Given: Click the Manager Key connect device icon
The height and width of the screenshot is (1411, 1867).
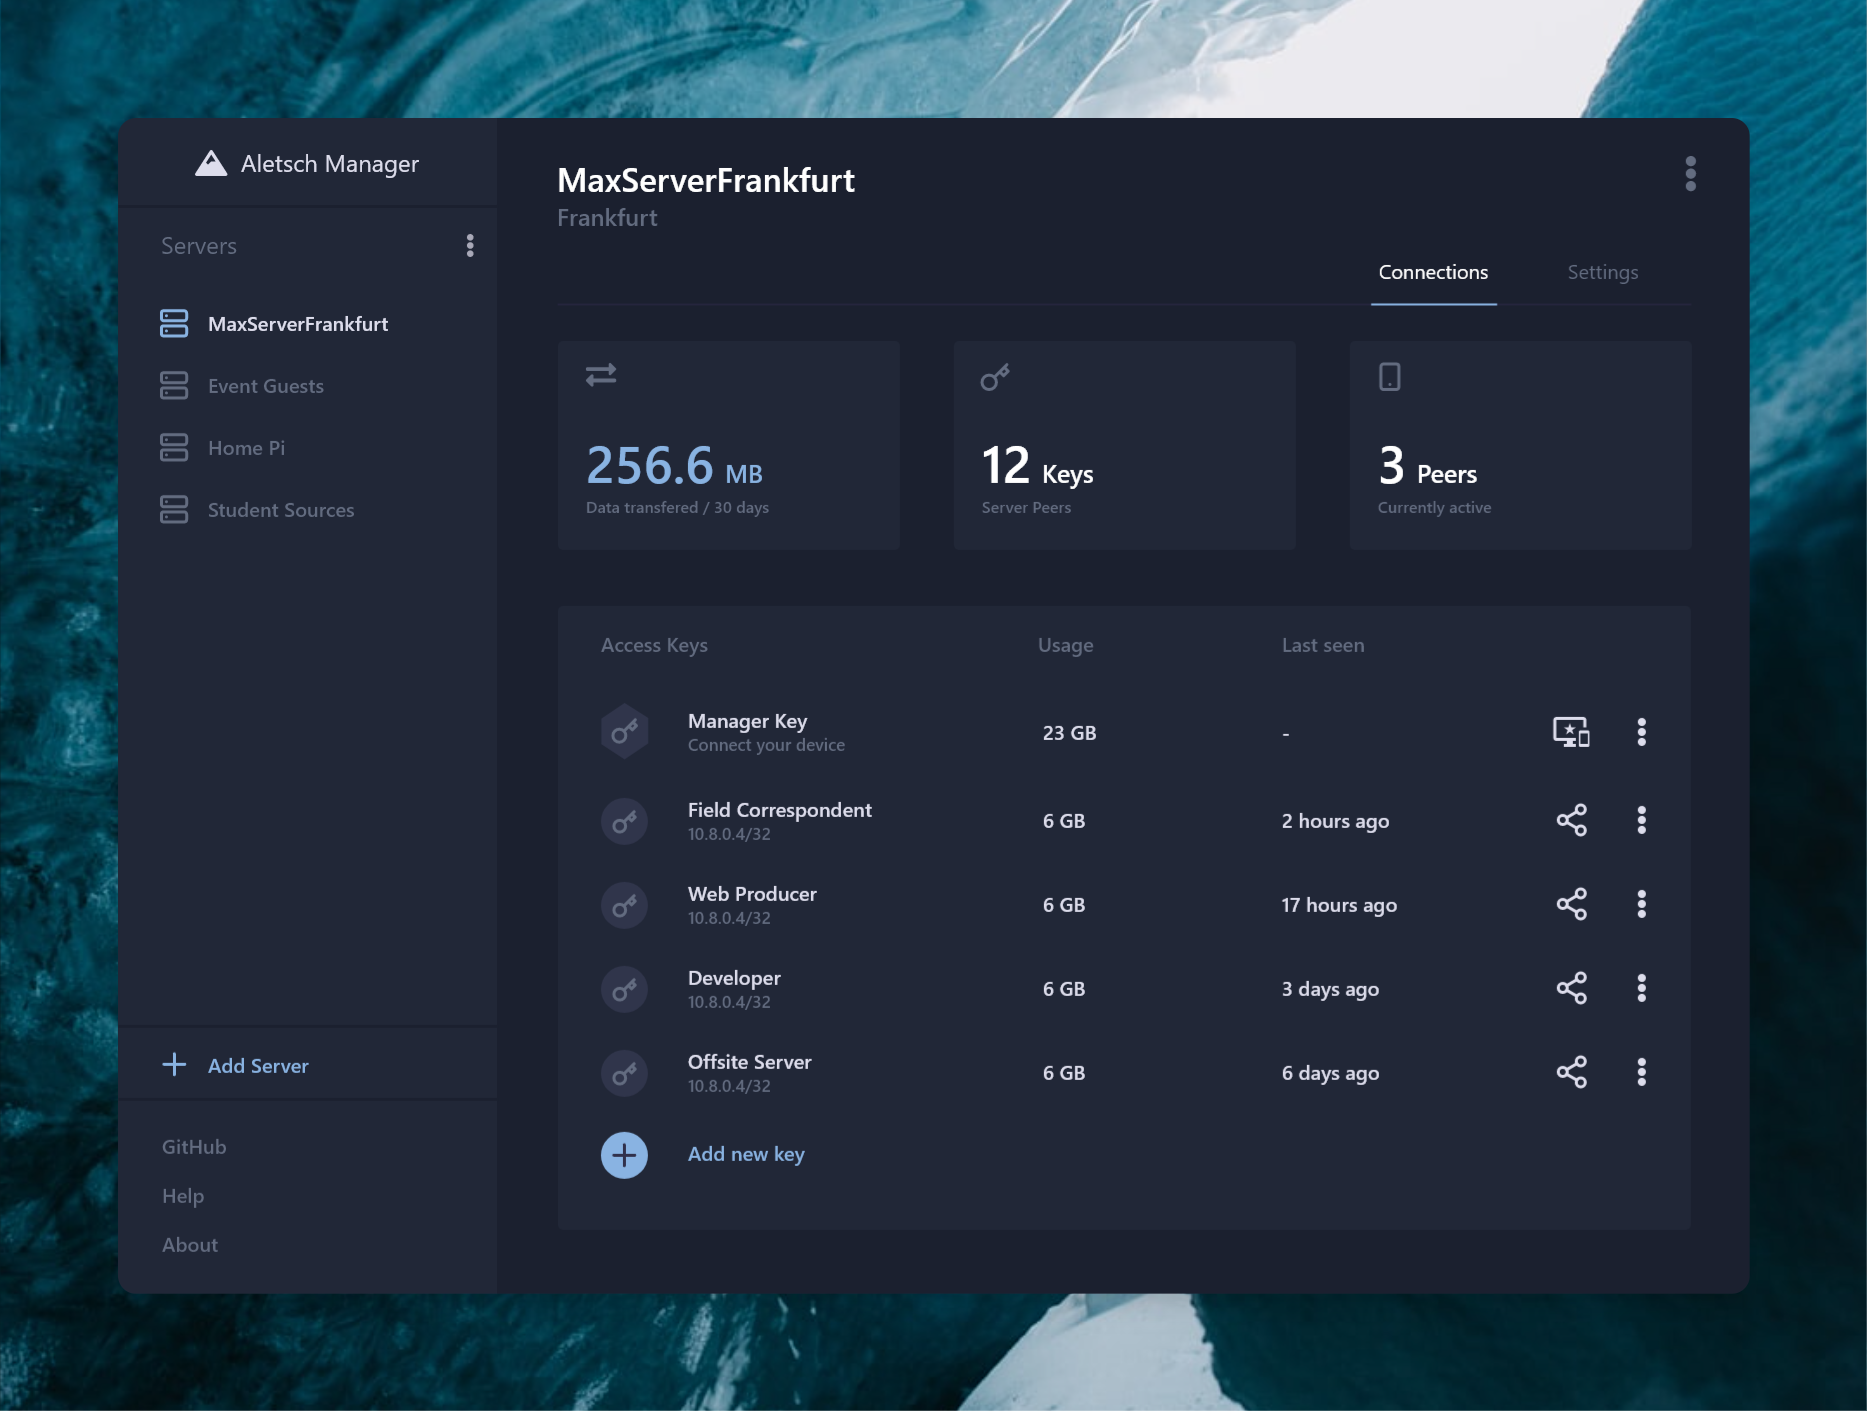Looking at the screenshot, I should pyautogui.click(x=1570, y=732).
